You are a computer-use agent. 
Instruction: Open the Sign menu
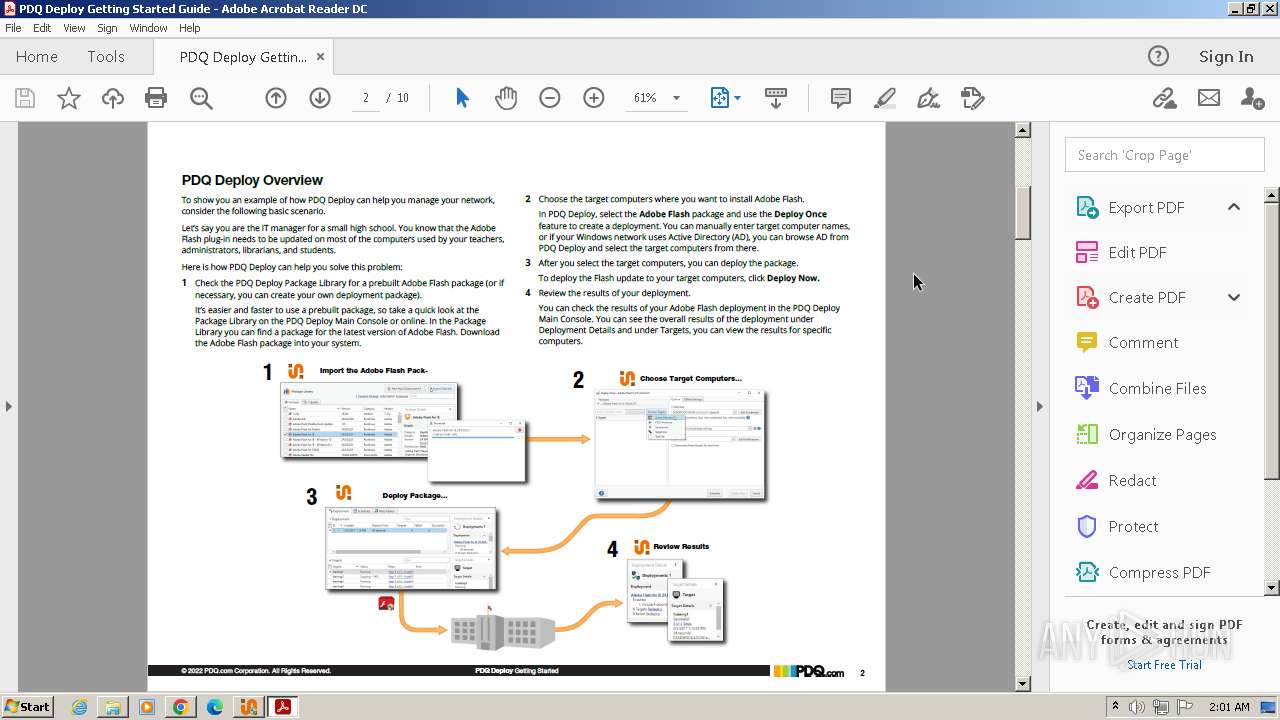[x=107, y=28]
